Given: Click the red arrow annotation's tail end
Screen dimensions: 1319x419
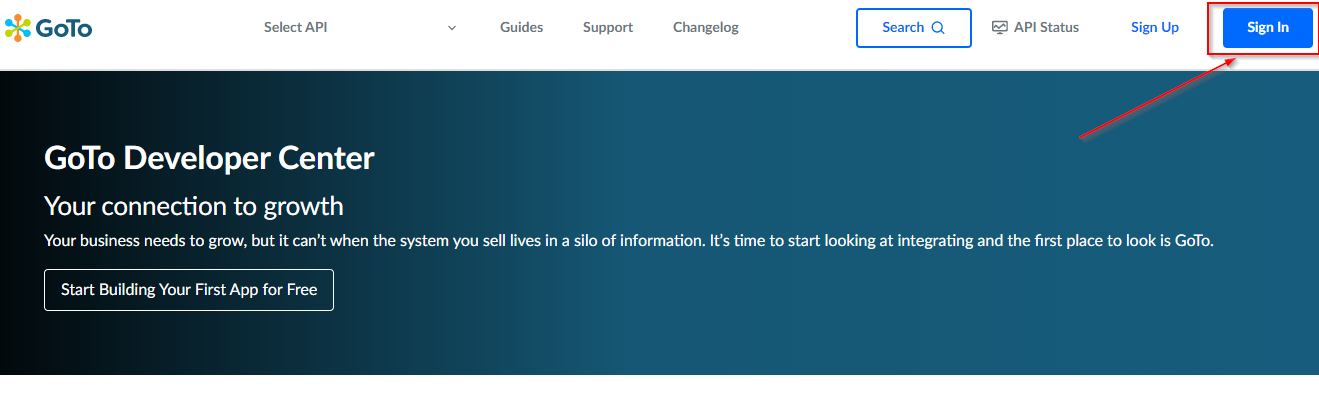Looking at the screenshot, I should coord(1081,137).
